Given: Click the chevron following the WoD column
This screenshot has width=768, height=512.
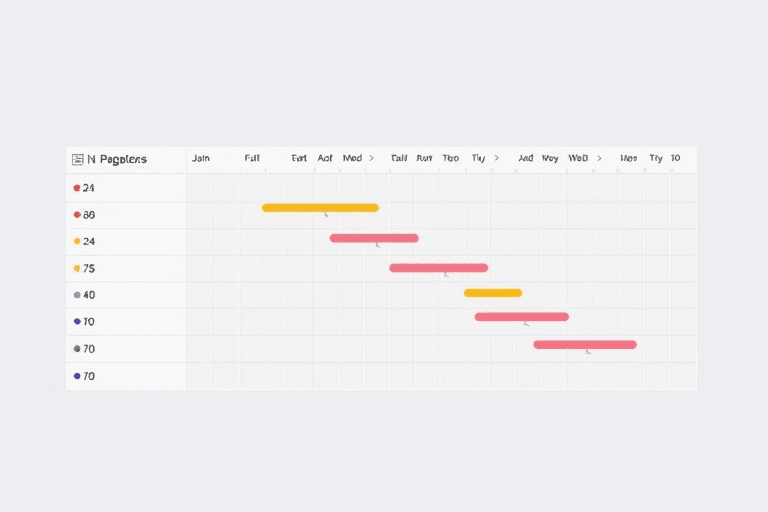Looking at the screenshot, I should point(599,158).
